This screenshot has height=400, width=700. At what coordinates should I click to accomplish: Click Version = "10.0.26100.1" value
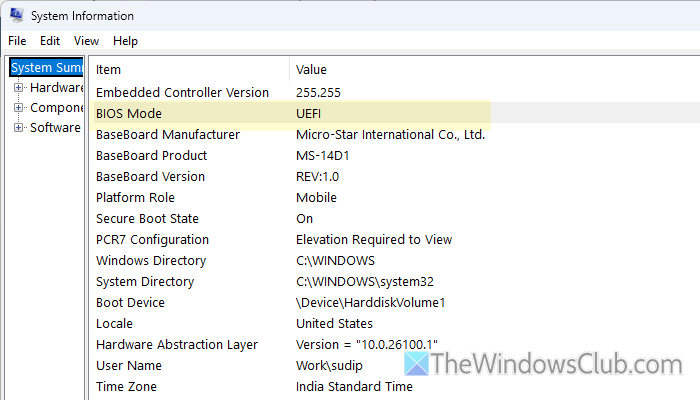point(367,344)
